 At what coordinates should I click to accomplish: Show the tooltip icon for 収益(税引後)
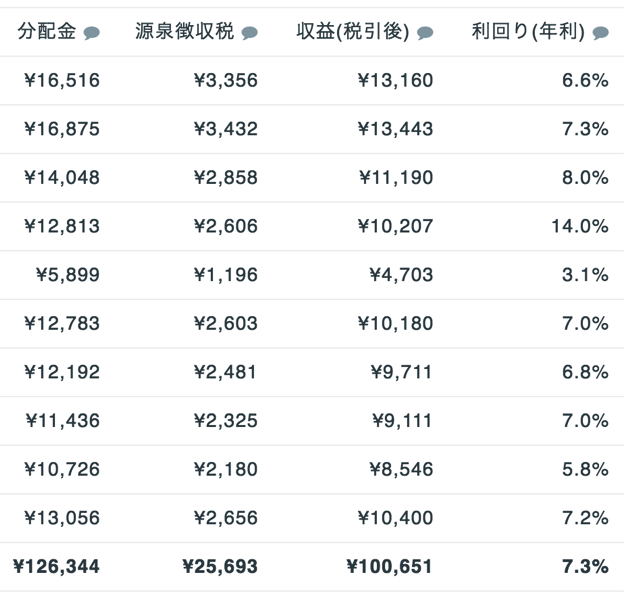[425, 33]
